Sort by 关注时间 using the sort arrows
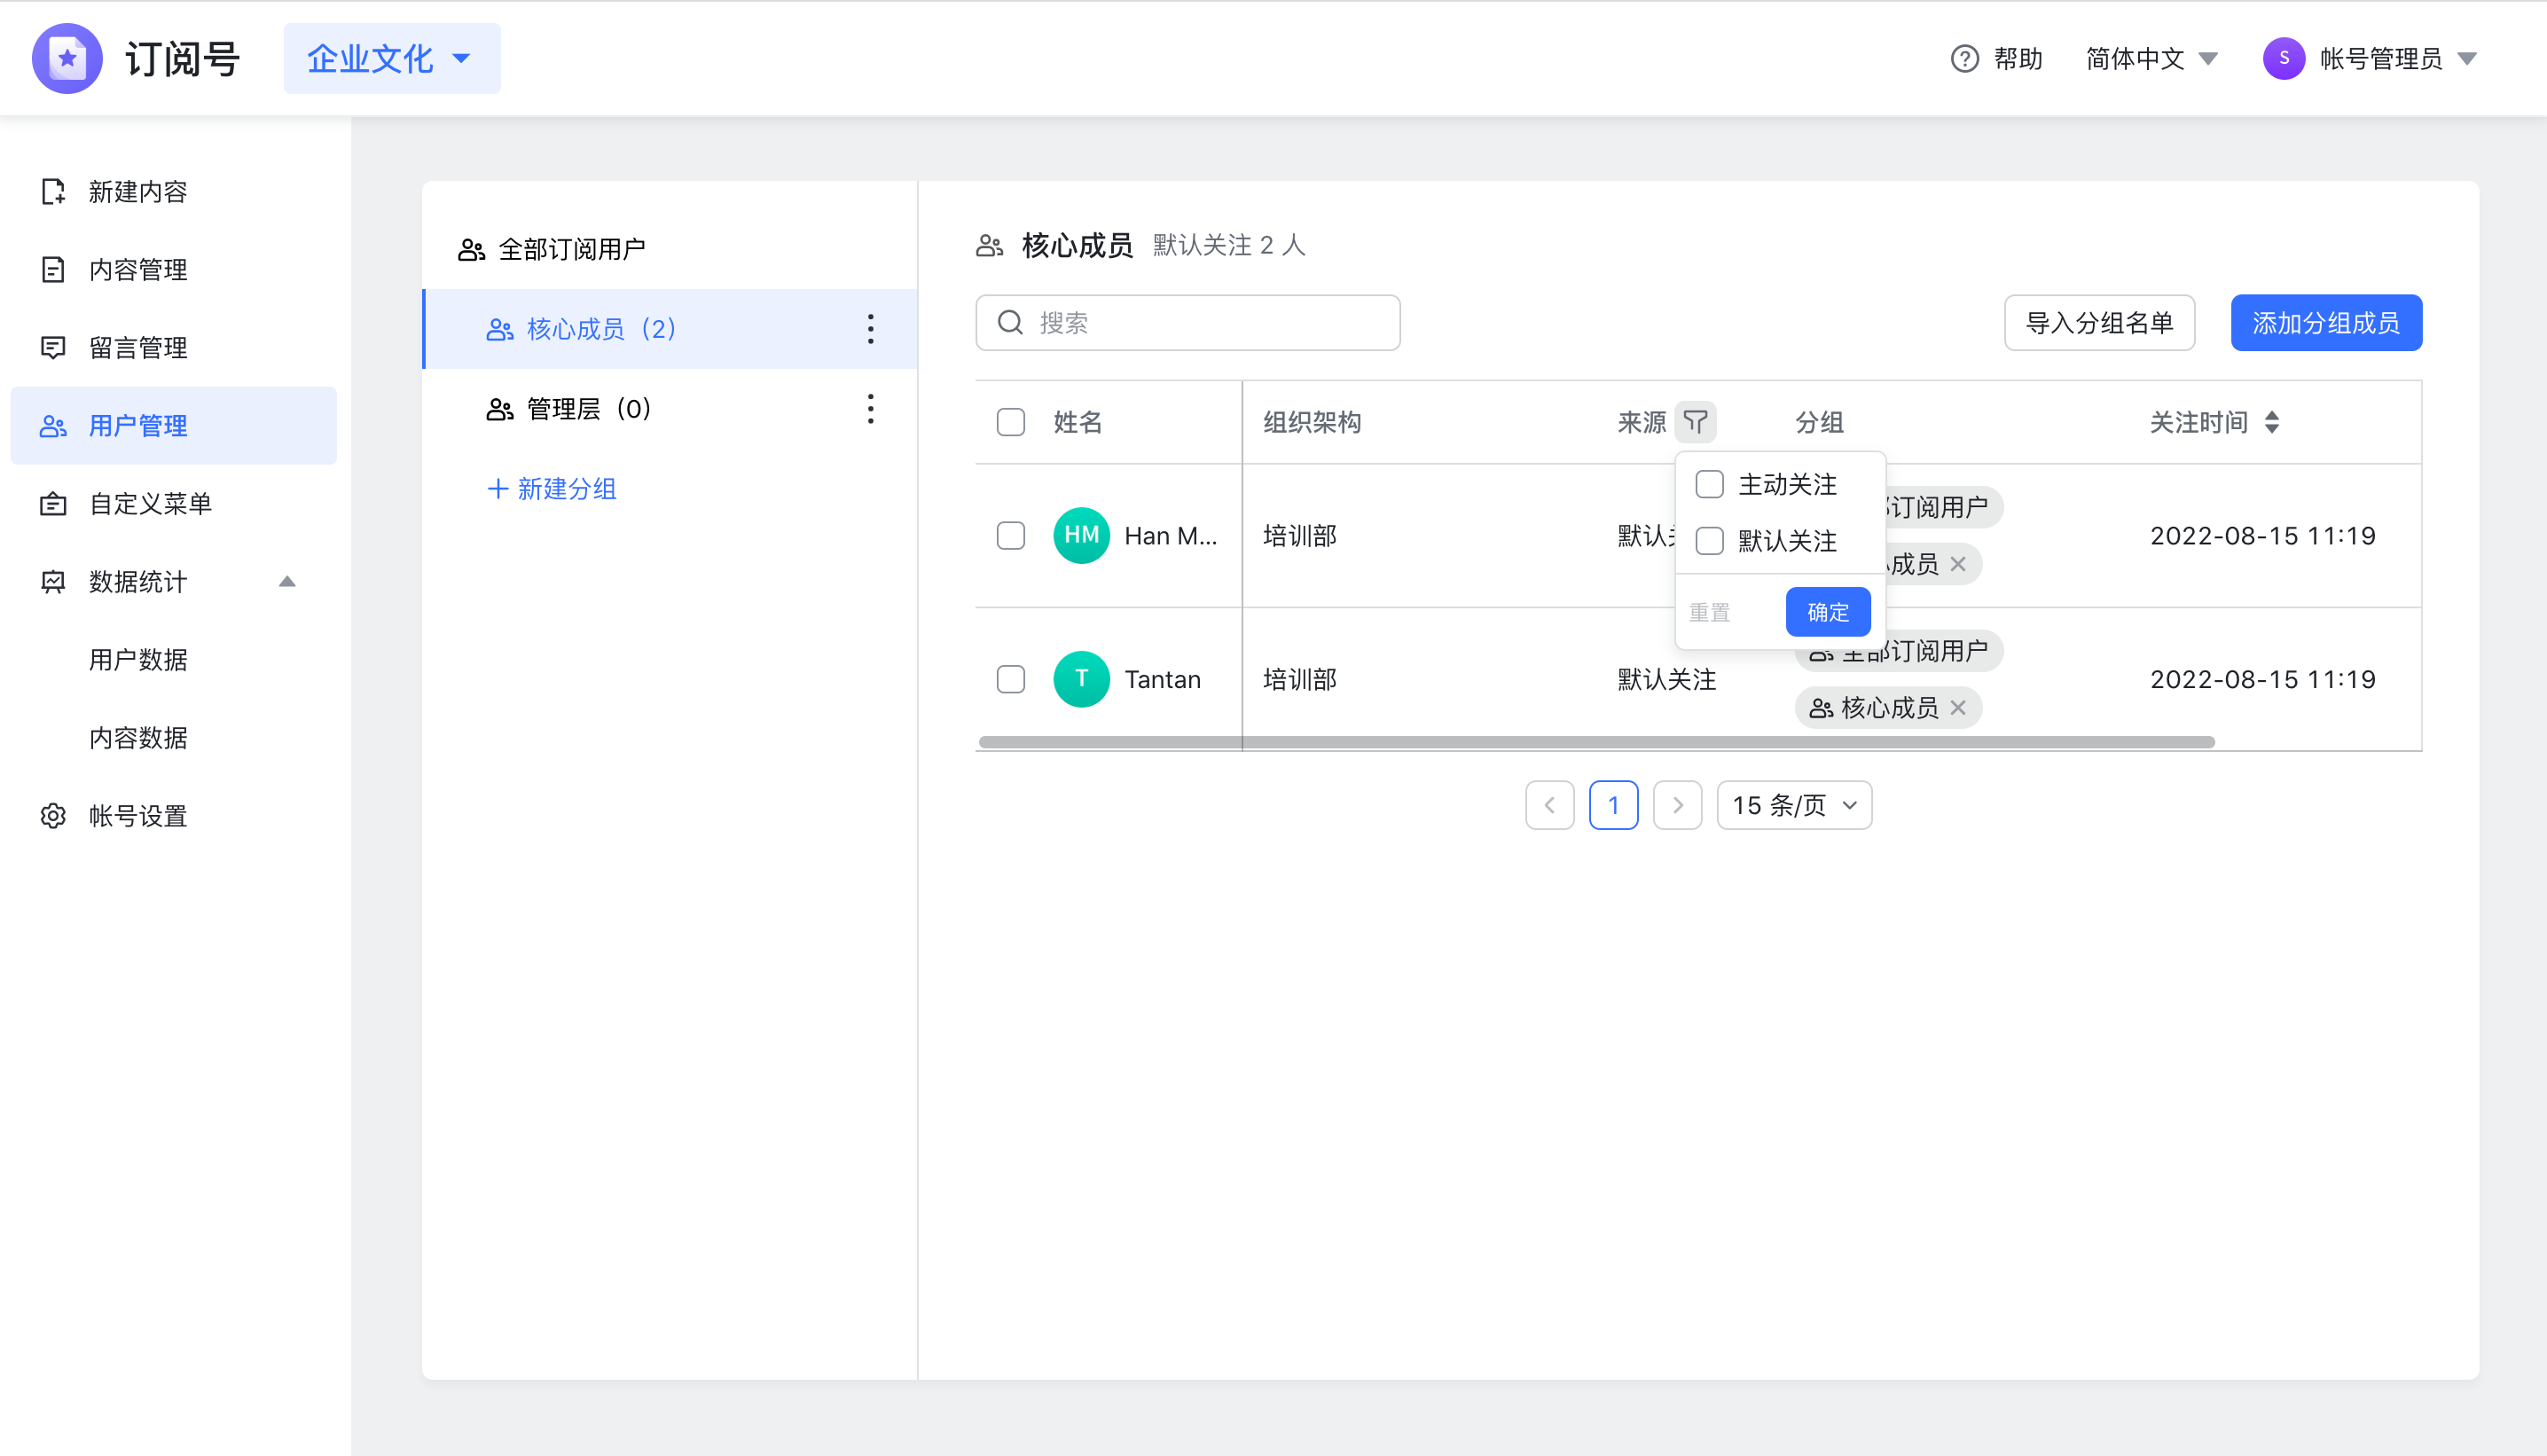Screen dimensions: 2547x1456 (2272, 422)
